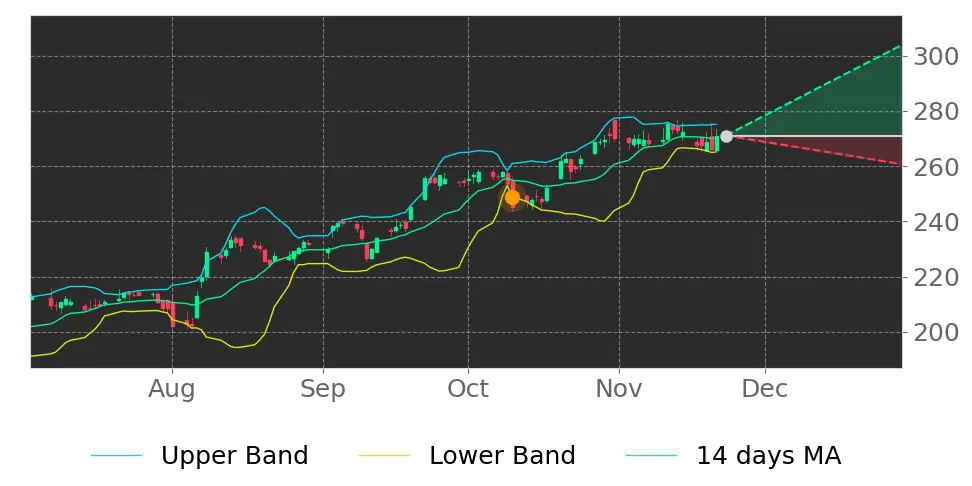Click the 220 price axis value

tap(935, 277)
